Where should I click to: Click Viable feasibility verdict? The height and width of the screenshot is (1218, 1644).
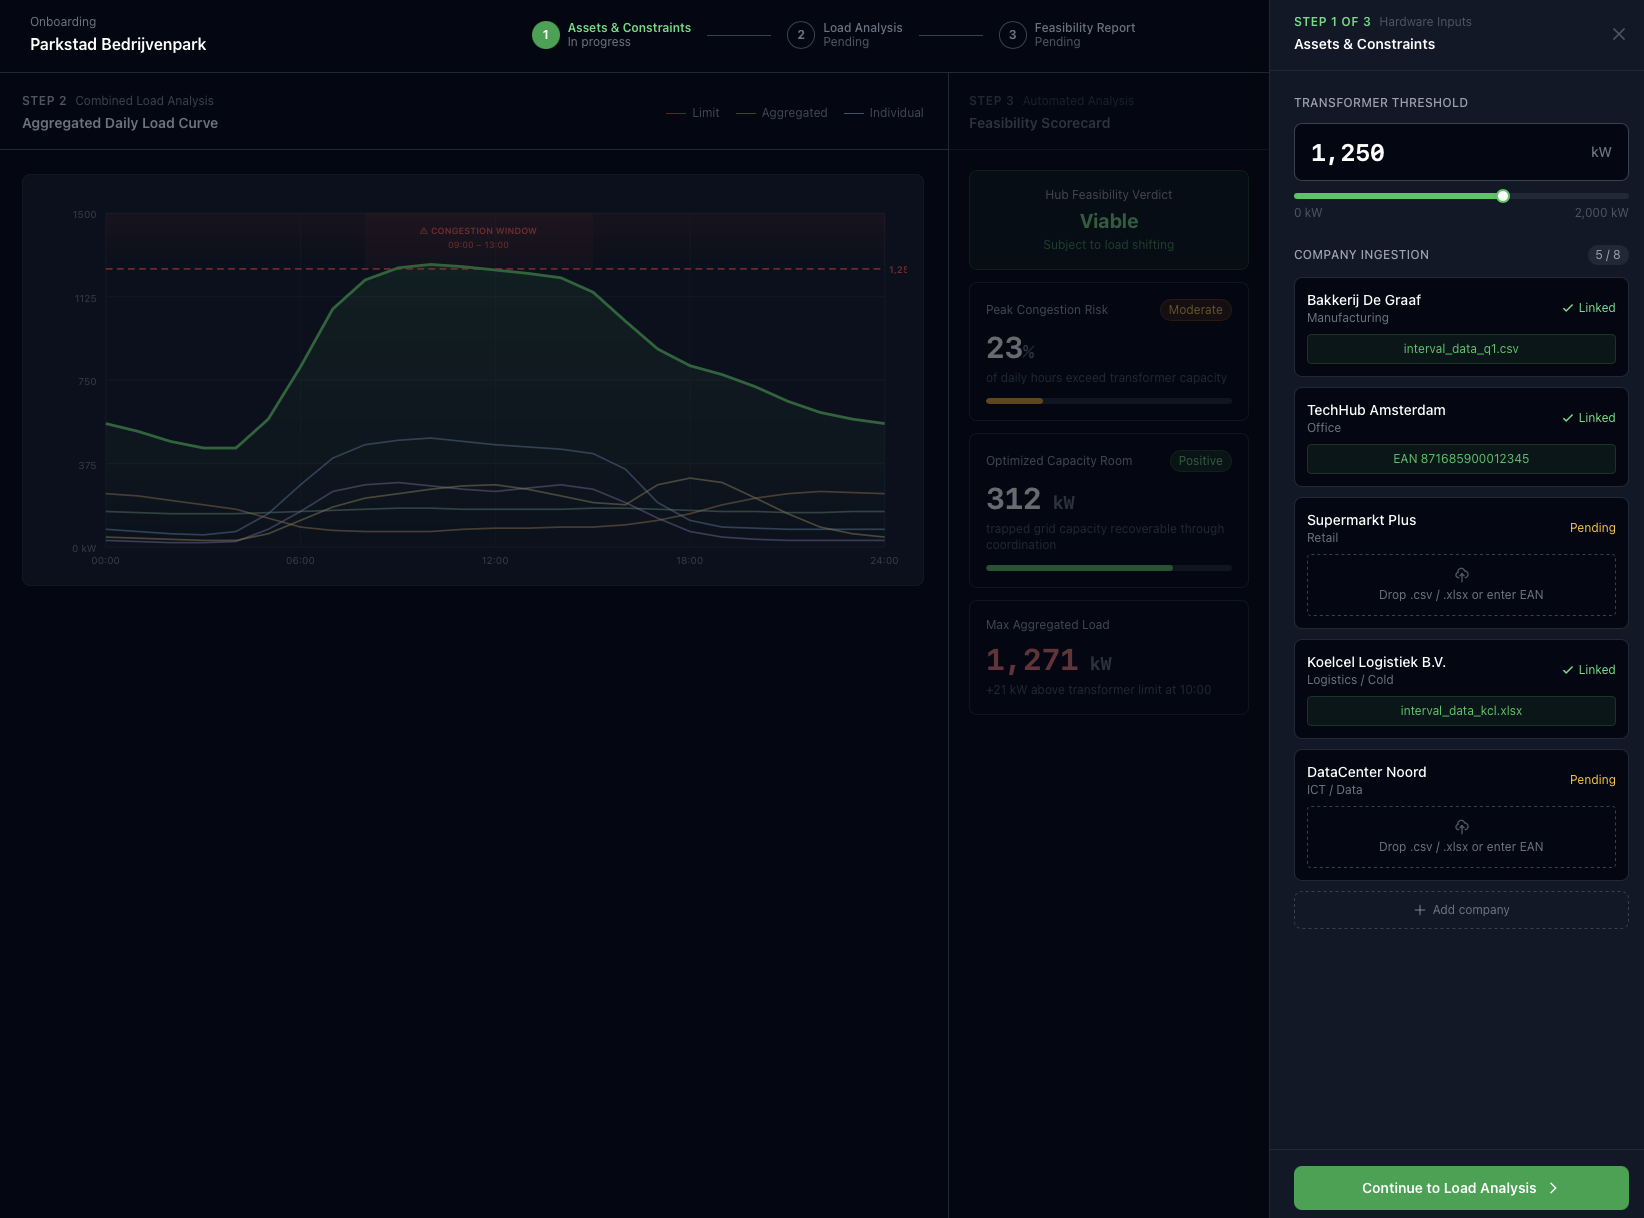pyautogui.click(x=1108, y=221)
